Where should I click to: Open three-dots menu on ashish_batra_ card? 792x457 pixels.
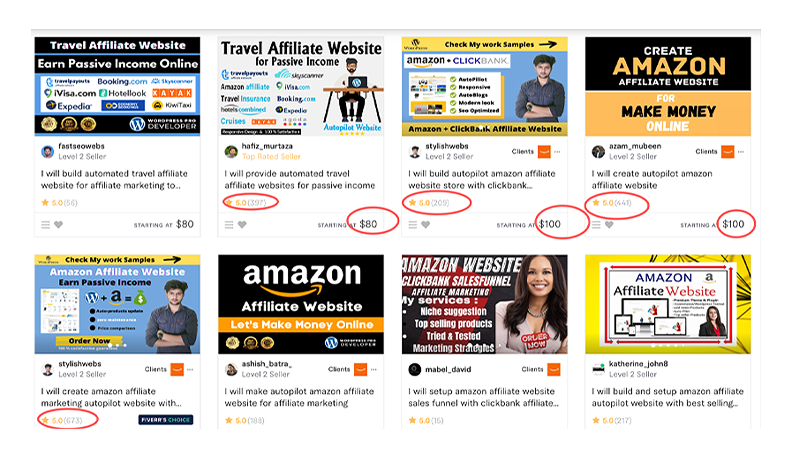[374, 369]
